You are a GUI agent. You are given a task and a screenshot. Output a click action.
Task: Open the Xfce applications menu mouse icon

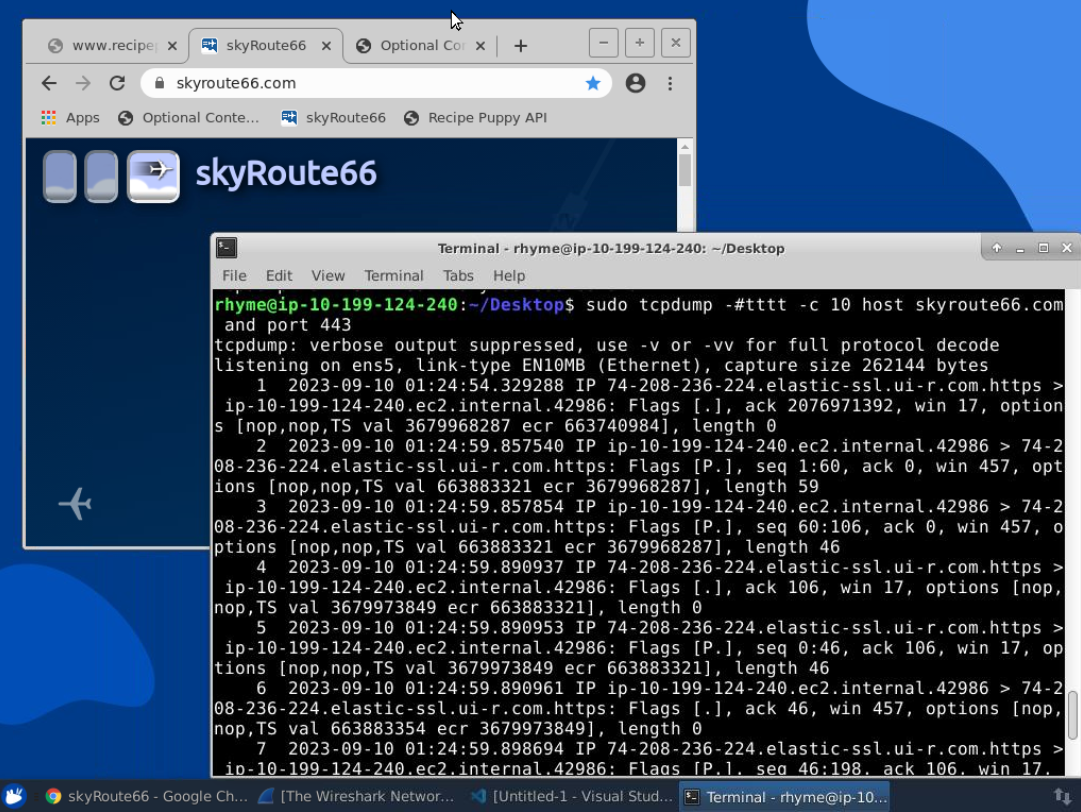[14, 797]
